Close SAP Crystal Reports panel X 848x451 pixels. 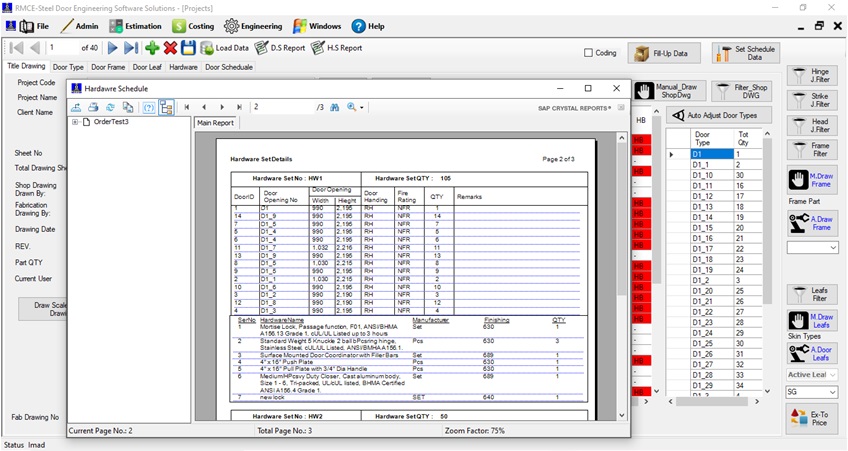click(621, 108)
